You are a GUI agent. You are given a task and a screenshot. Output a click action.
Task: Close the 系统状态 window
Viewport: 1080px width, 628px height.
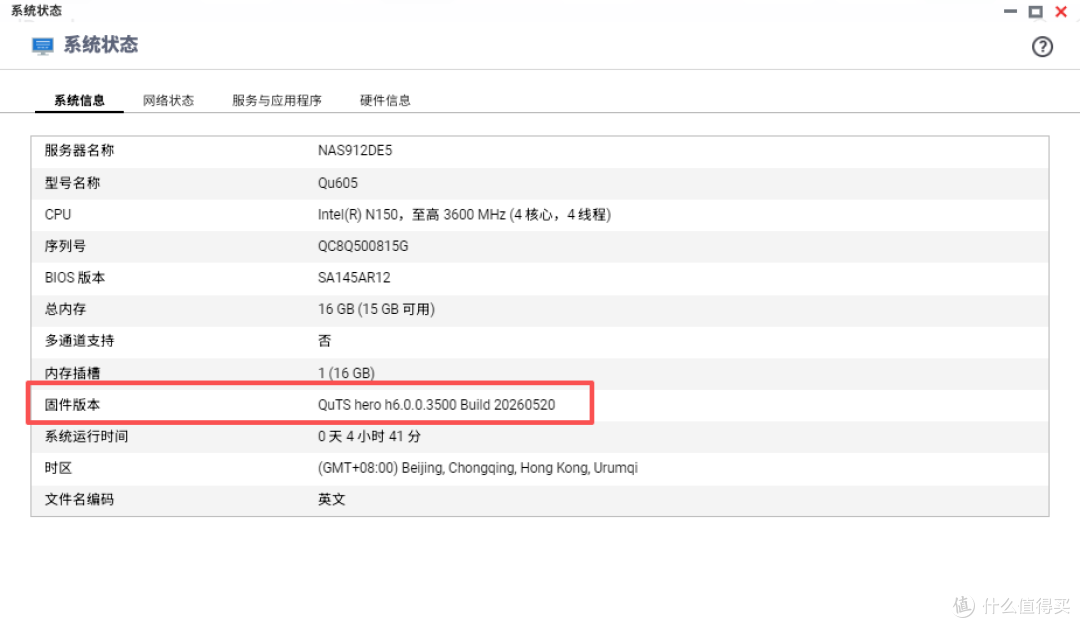[x=1061, y=12]
